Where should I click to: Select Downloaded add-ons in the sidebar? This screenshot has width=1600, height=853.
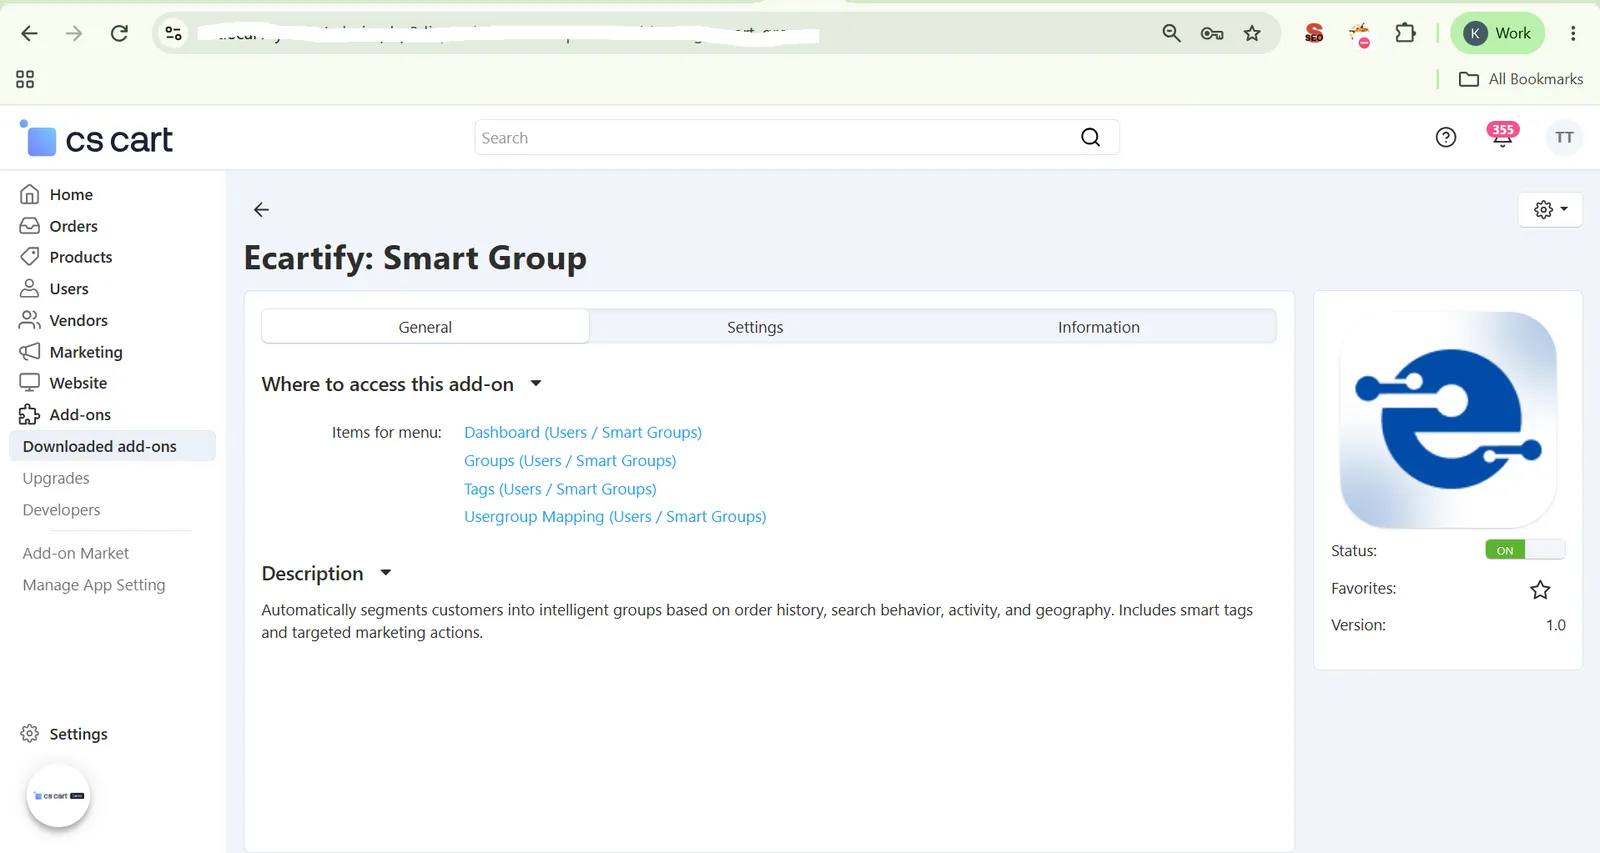click(112, 446)
